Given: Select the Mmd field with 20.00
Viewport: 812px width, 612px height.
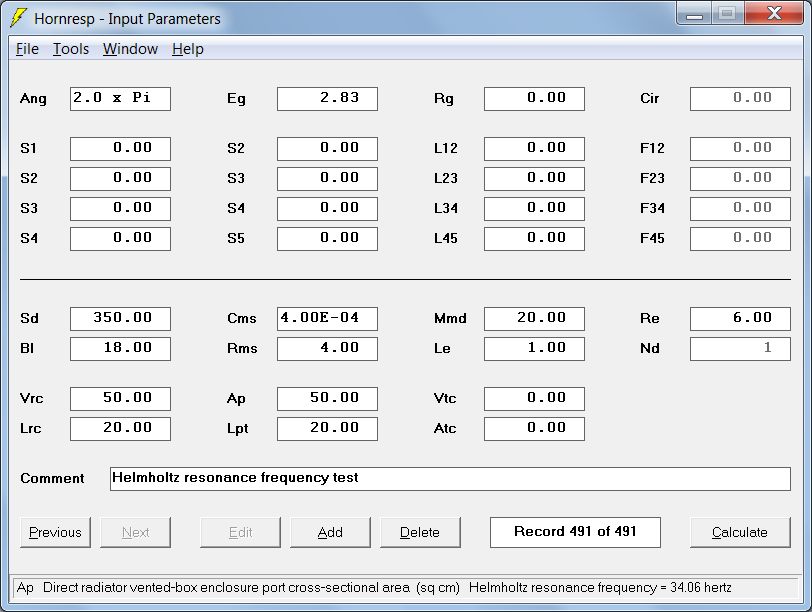Looking at the screenshot, I should (534, 319).
